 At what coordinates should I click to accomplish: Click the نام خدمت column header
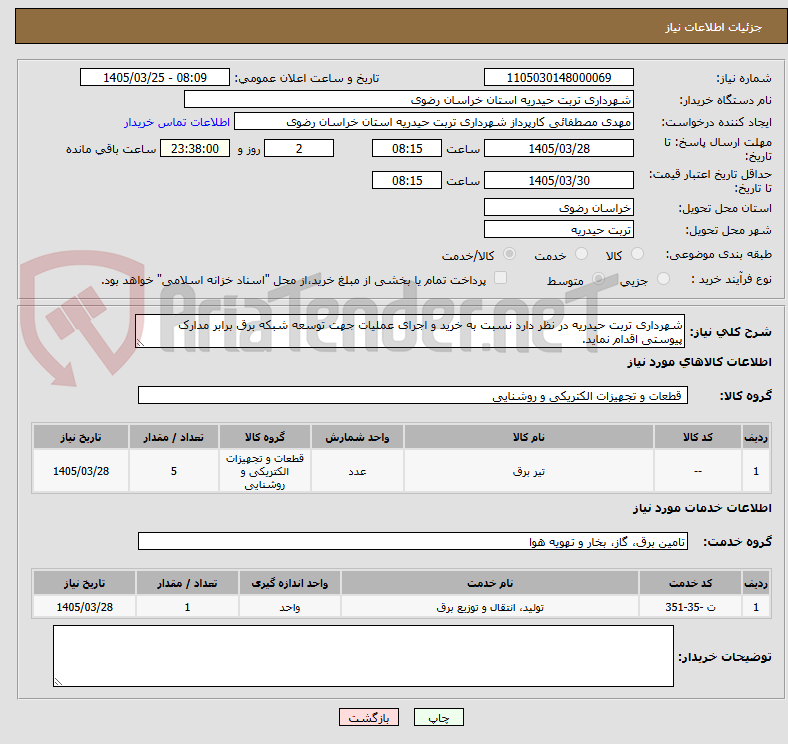[x=490, y=583]
